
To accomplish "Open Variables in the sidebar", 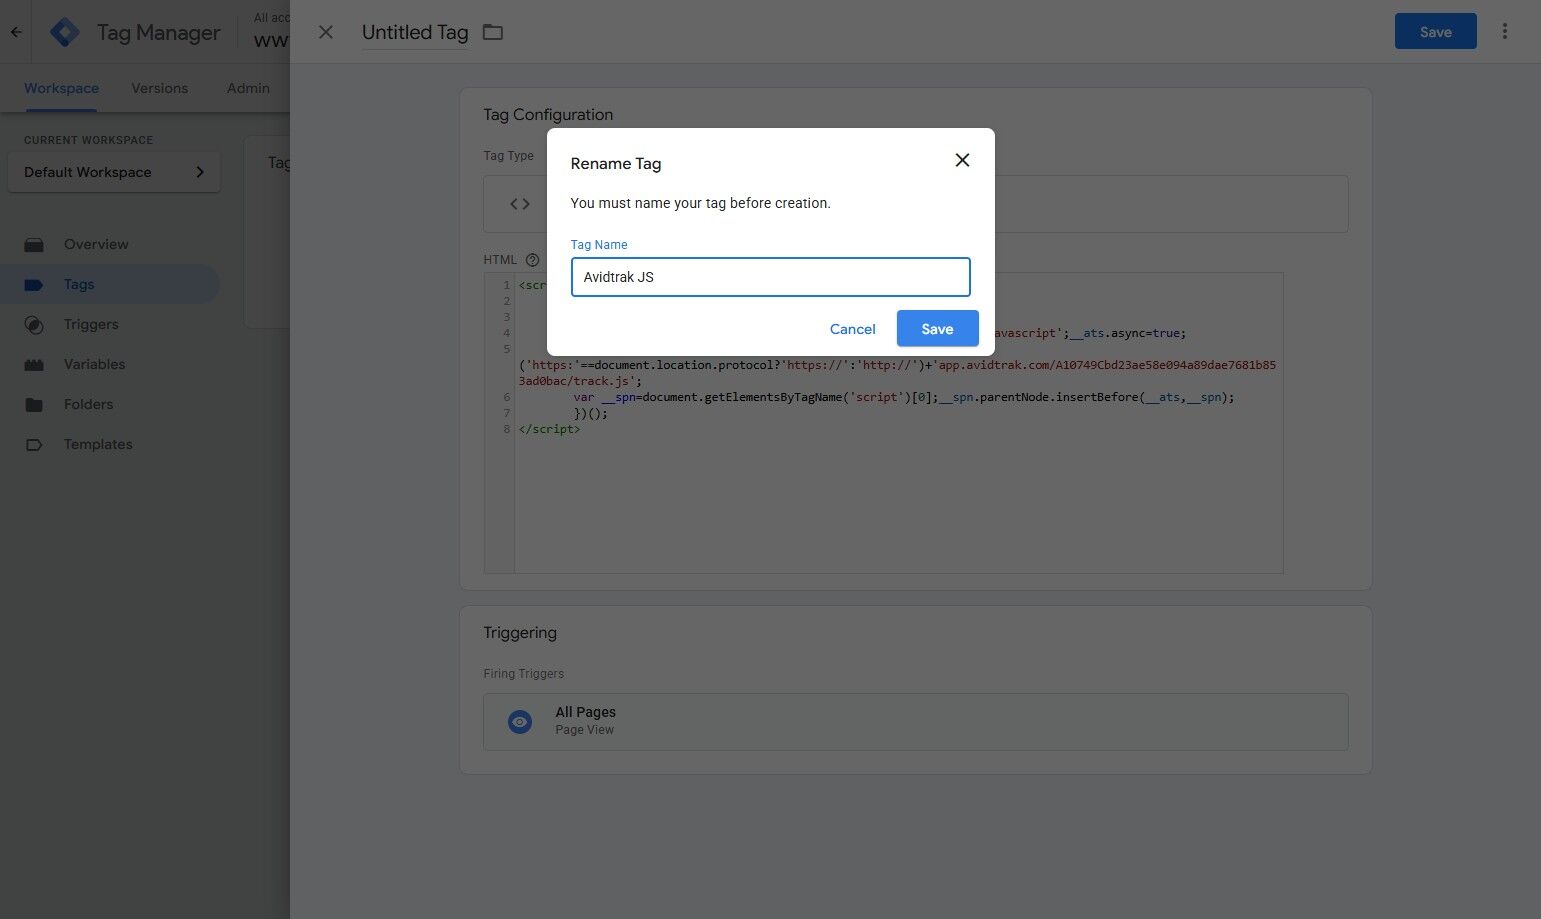I will (110, 364).
